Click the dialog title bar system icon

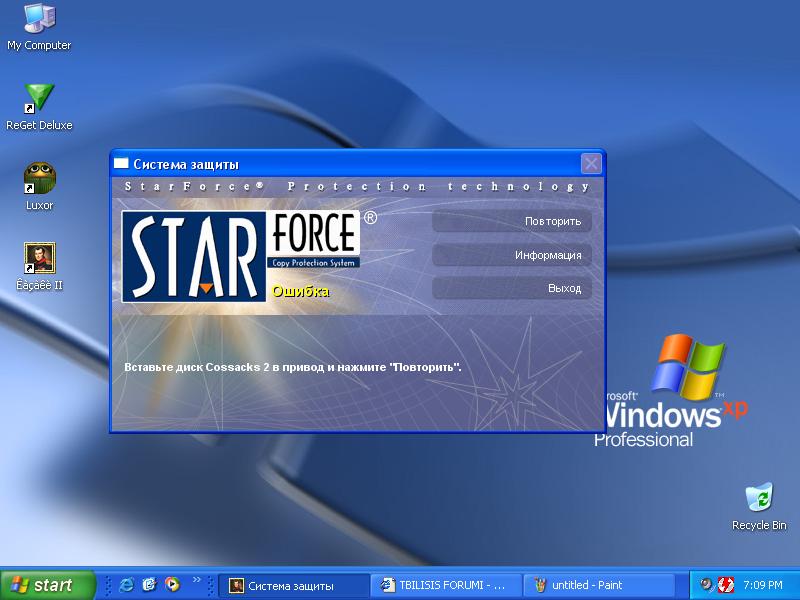[121, 164]
